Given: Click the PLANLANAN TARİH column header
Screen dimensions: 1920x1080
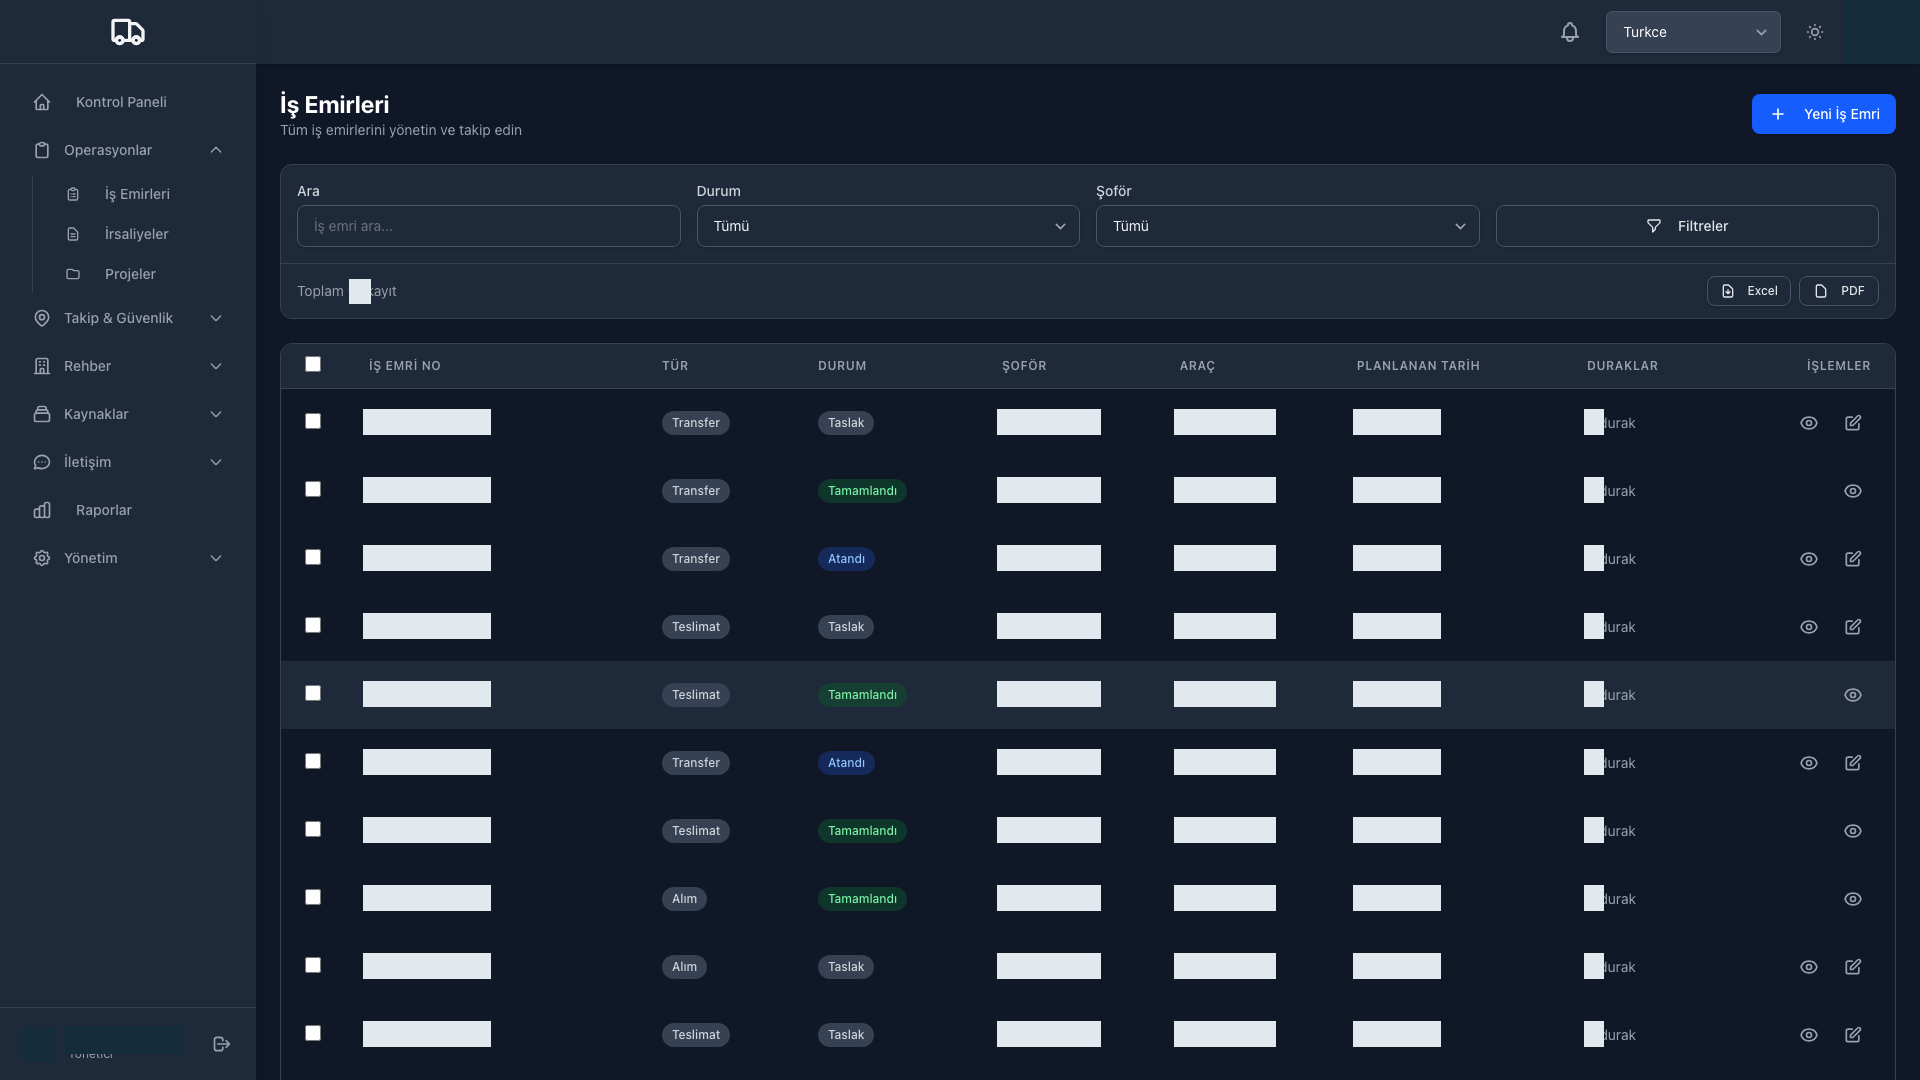Looking at the screenshot, I should (x=1418, y=366).
